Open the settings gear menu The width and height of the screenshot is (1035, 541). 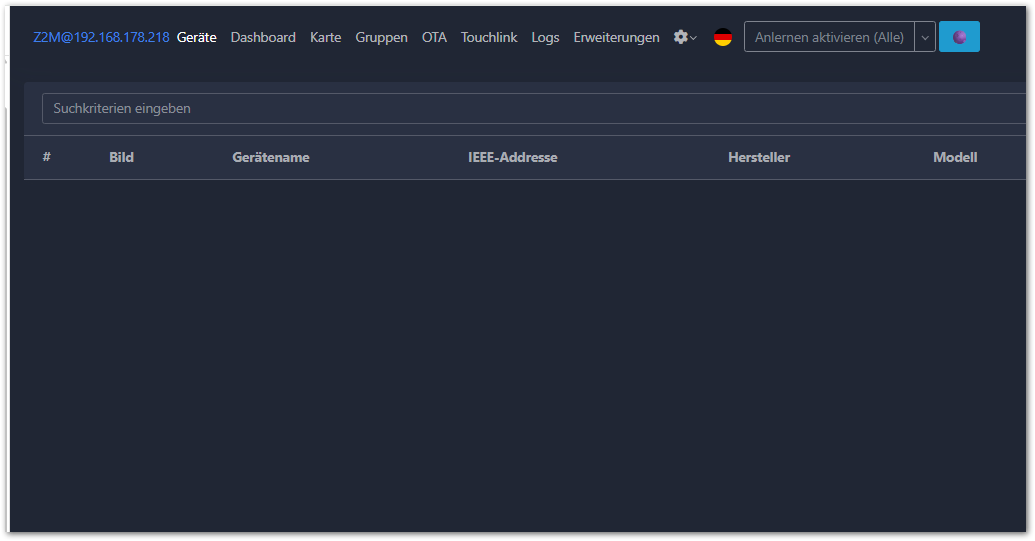coord(685,37)
